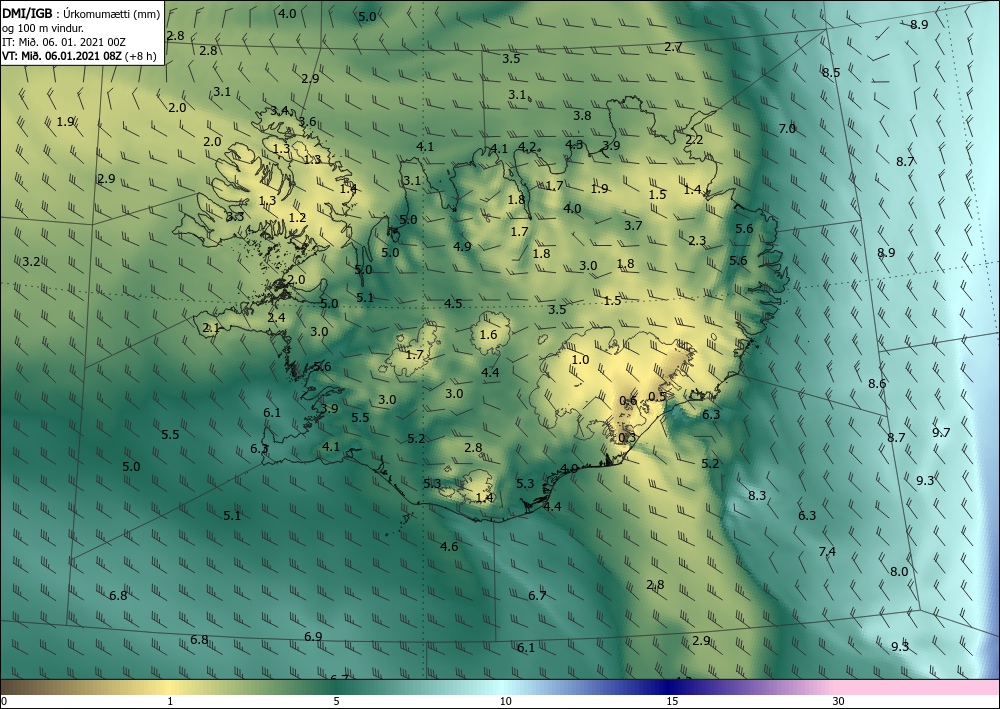This screenshot has width=1000, height=709.
Task: Click the 1.0 value on Vatnajökull
Action: pyautogui.click(x=580, y=360)
